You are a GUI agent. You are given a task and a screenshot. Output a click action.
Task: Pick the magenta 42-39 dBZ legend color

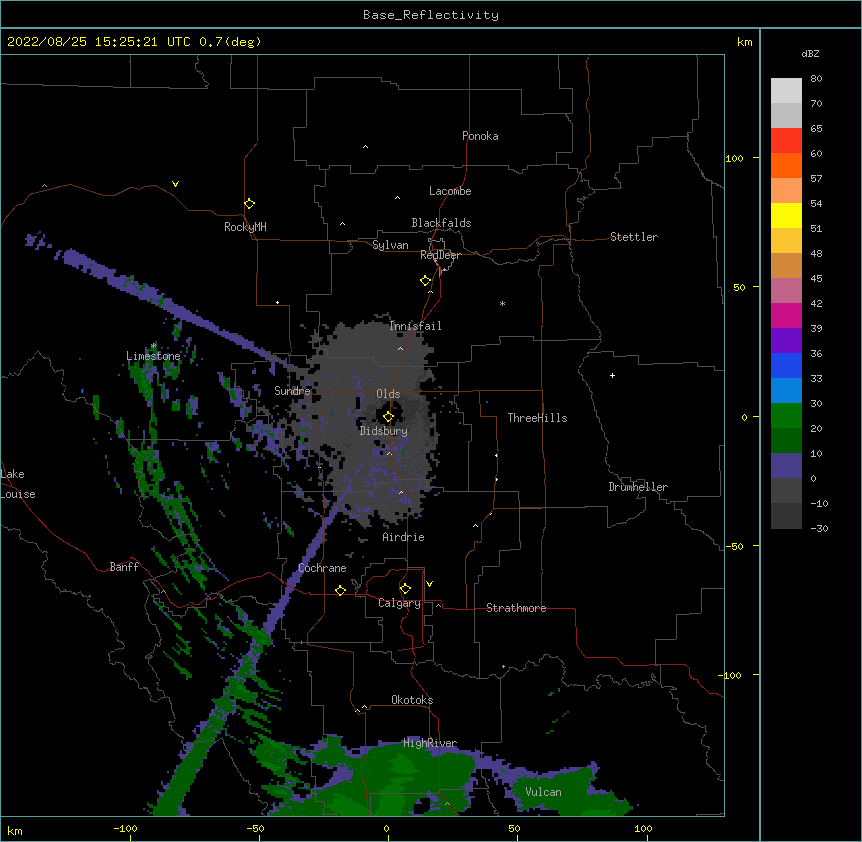786,316
